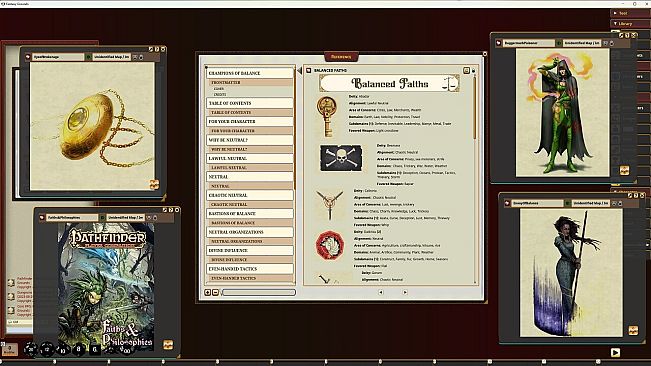
Task: Click the toolbar icon on the Pathfinder cover image
Action: 168,344
